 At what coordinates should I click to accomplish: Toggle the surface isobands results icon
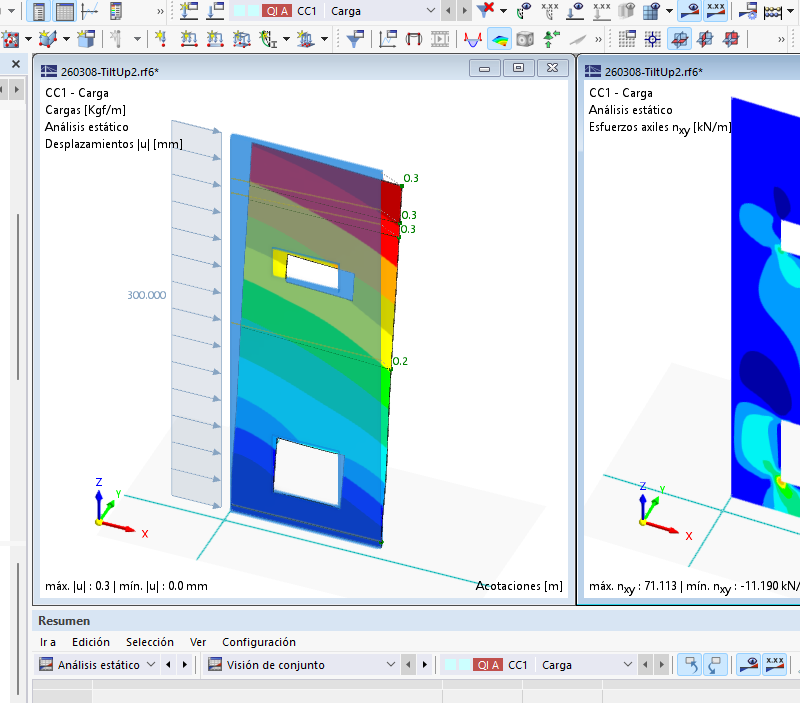(x=499, y=39)
